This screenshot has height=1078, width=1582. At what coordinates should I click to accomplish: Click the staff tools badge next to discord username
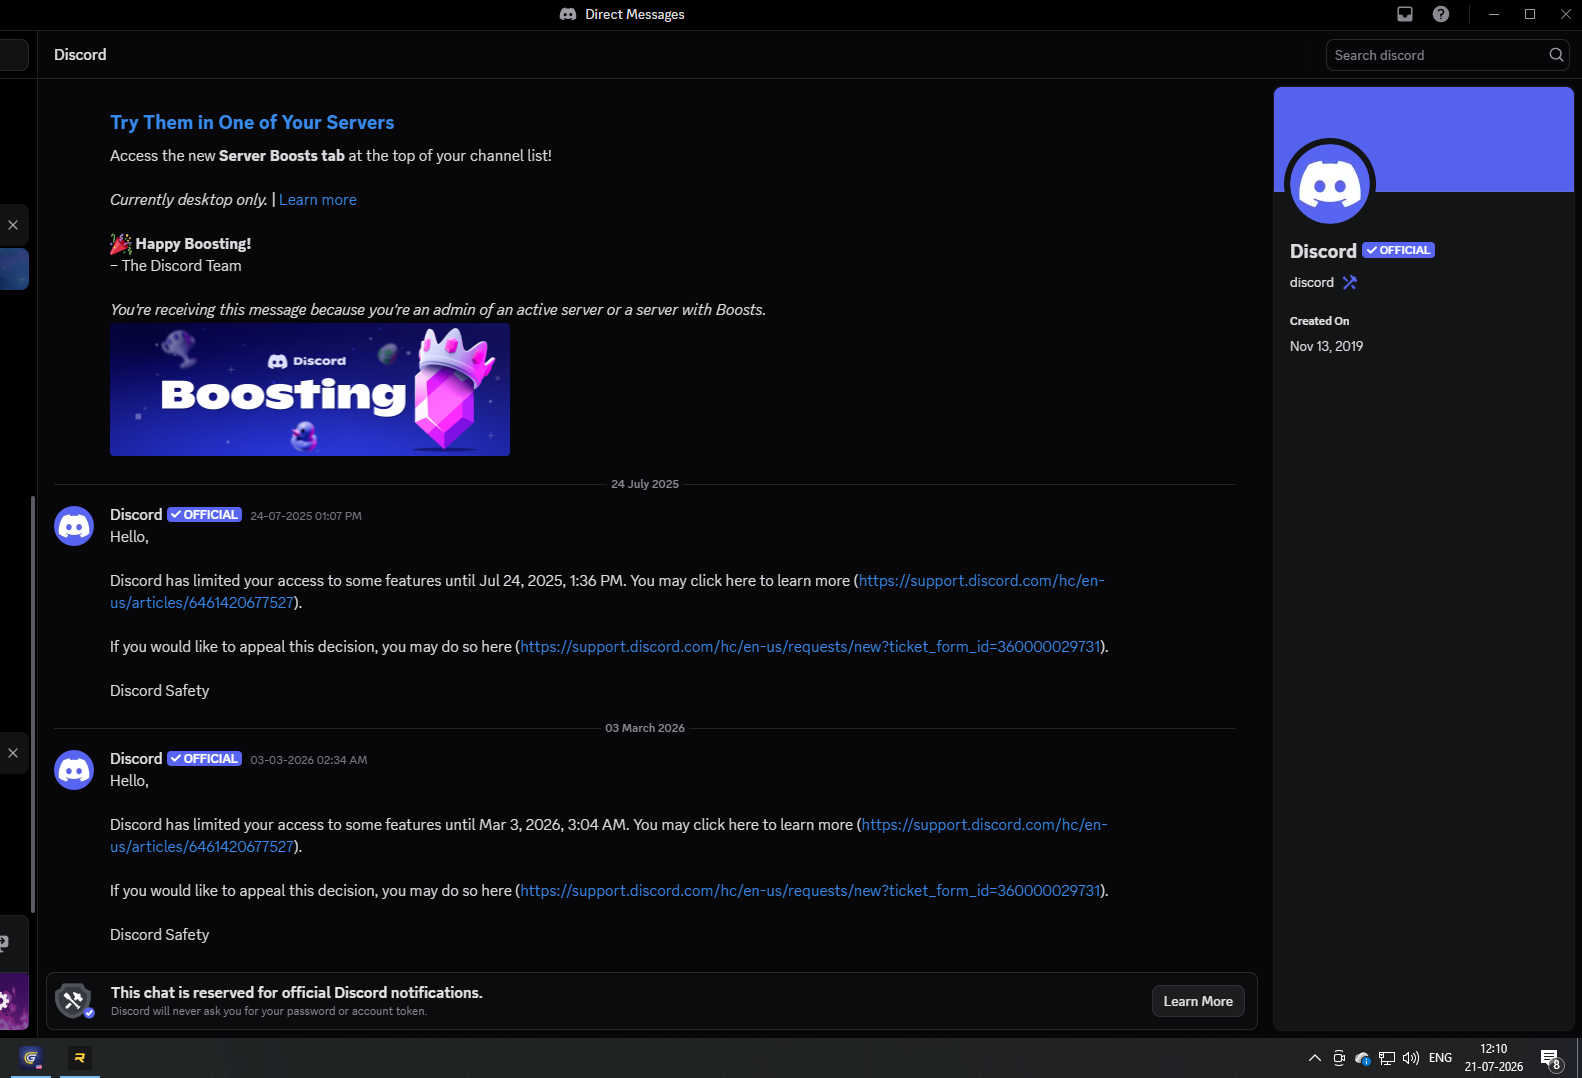[1350, 282]
